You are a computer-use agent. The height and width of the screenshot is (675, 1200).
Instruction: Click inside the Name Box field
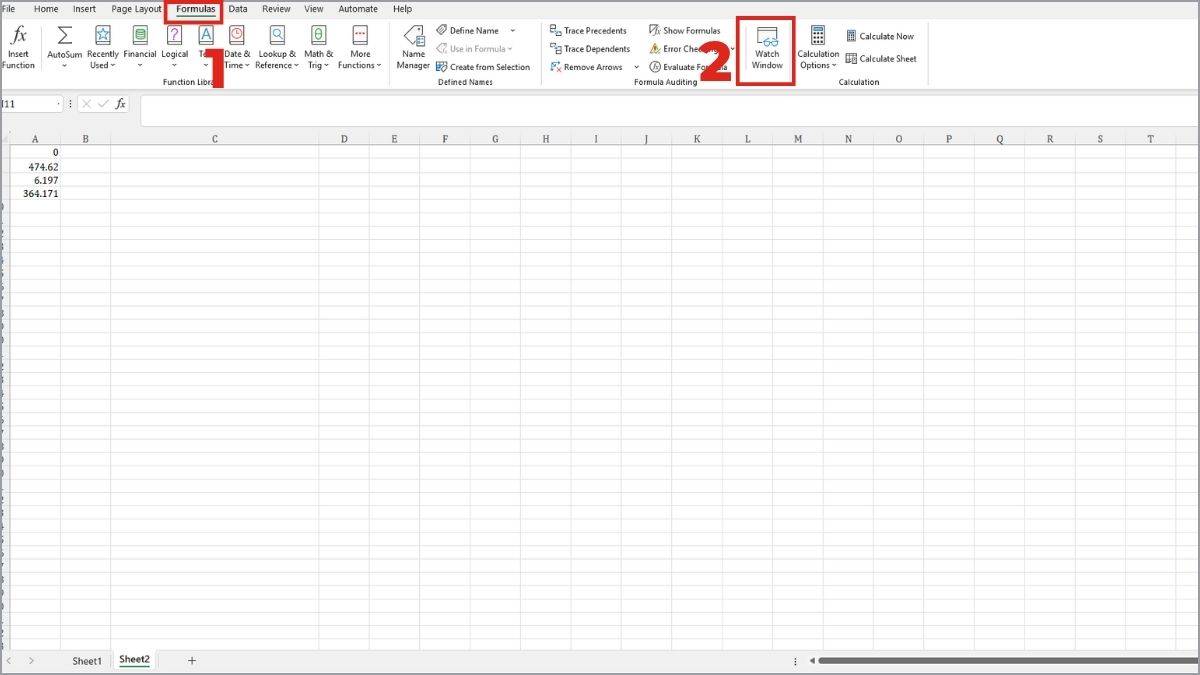click(31, 104)
